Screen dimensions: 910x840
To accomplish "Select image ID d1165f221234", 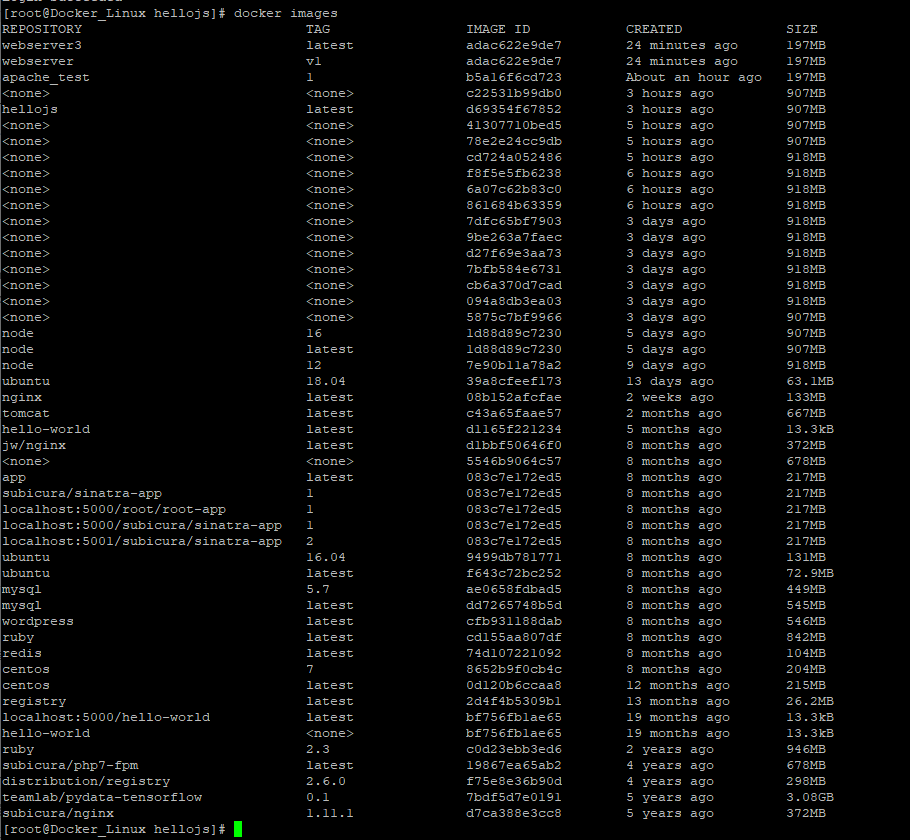I will click(x=514, y=429).
